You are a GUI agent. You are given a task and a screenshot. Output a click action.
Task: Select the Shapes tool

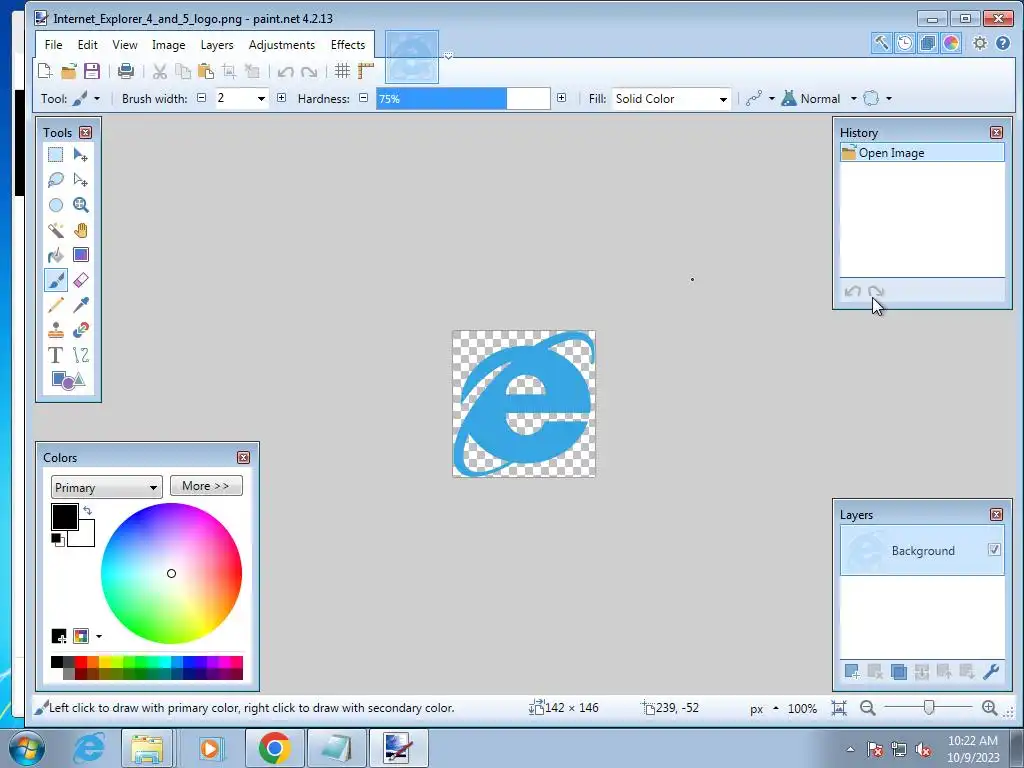point(68,380)
